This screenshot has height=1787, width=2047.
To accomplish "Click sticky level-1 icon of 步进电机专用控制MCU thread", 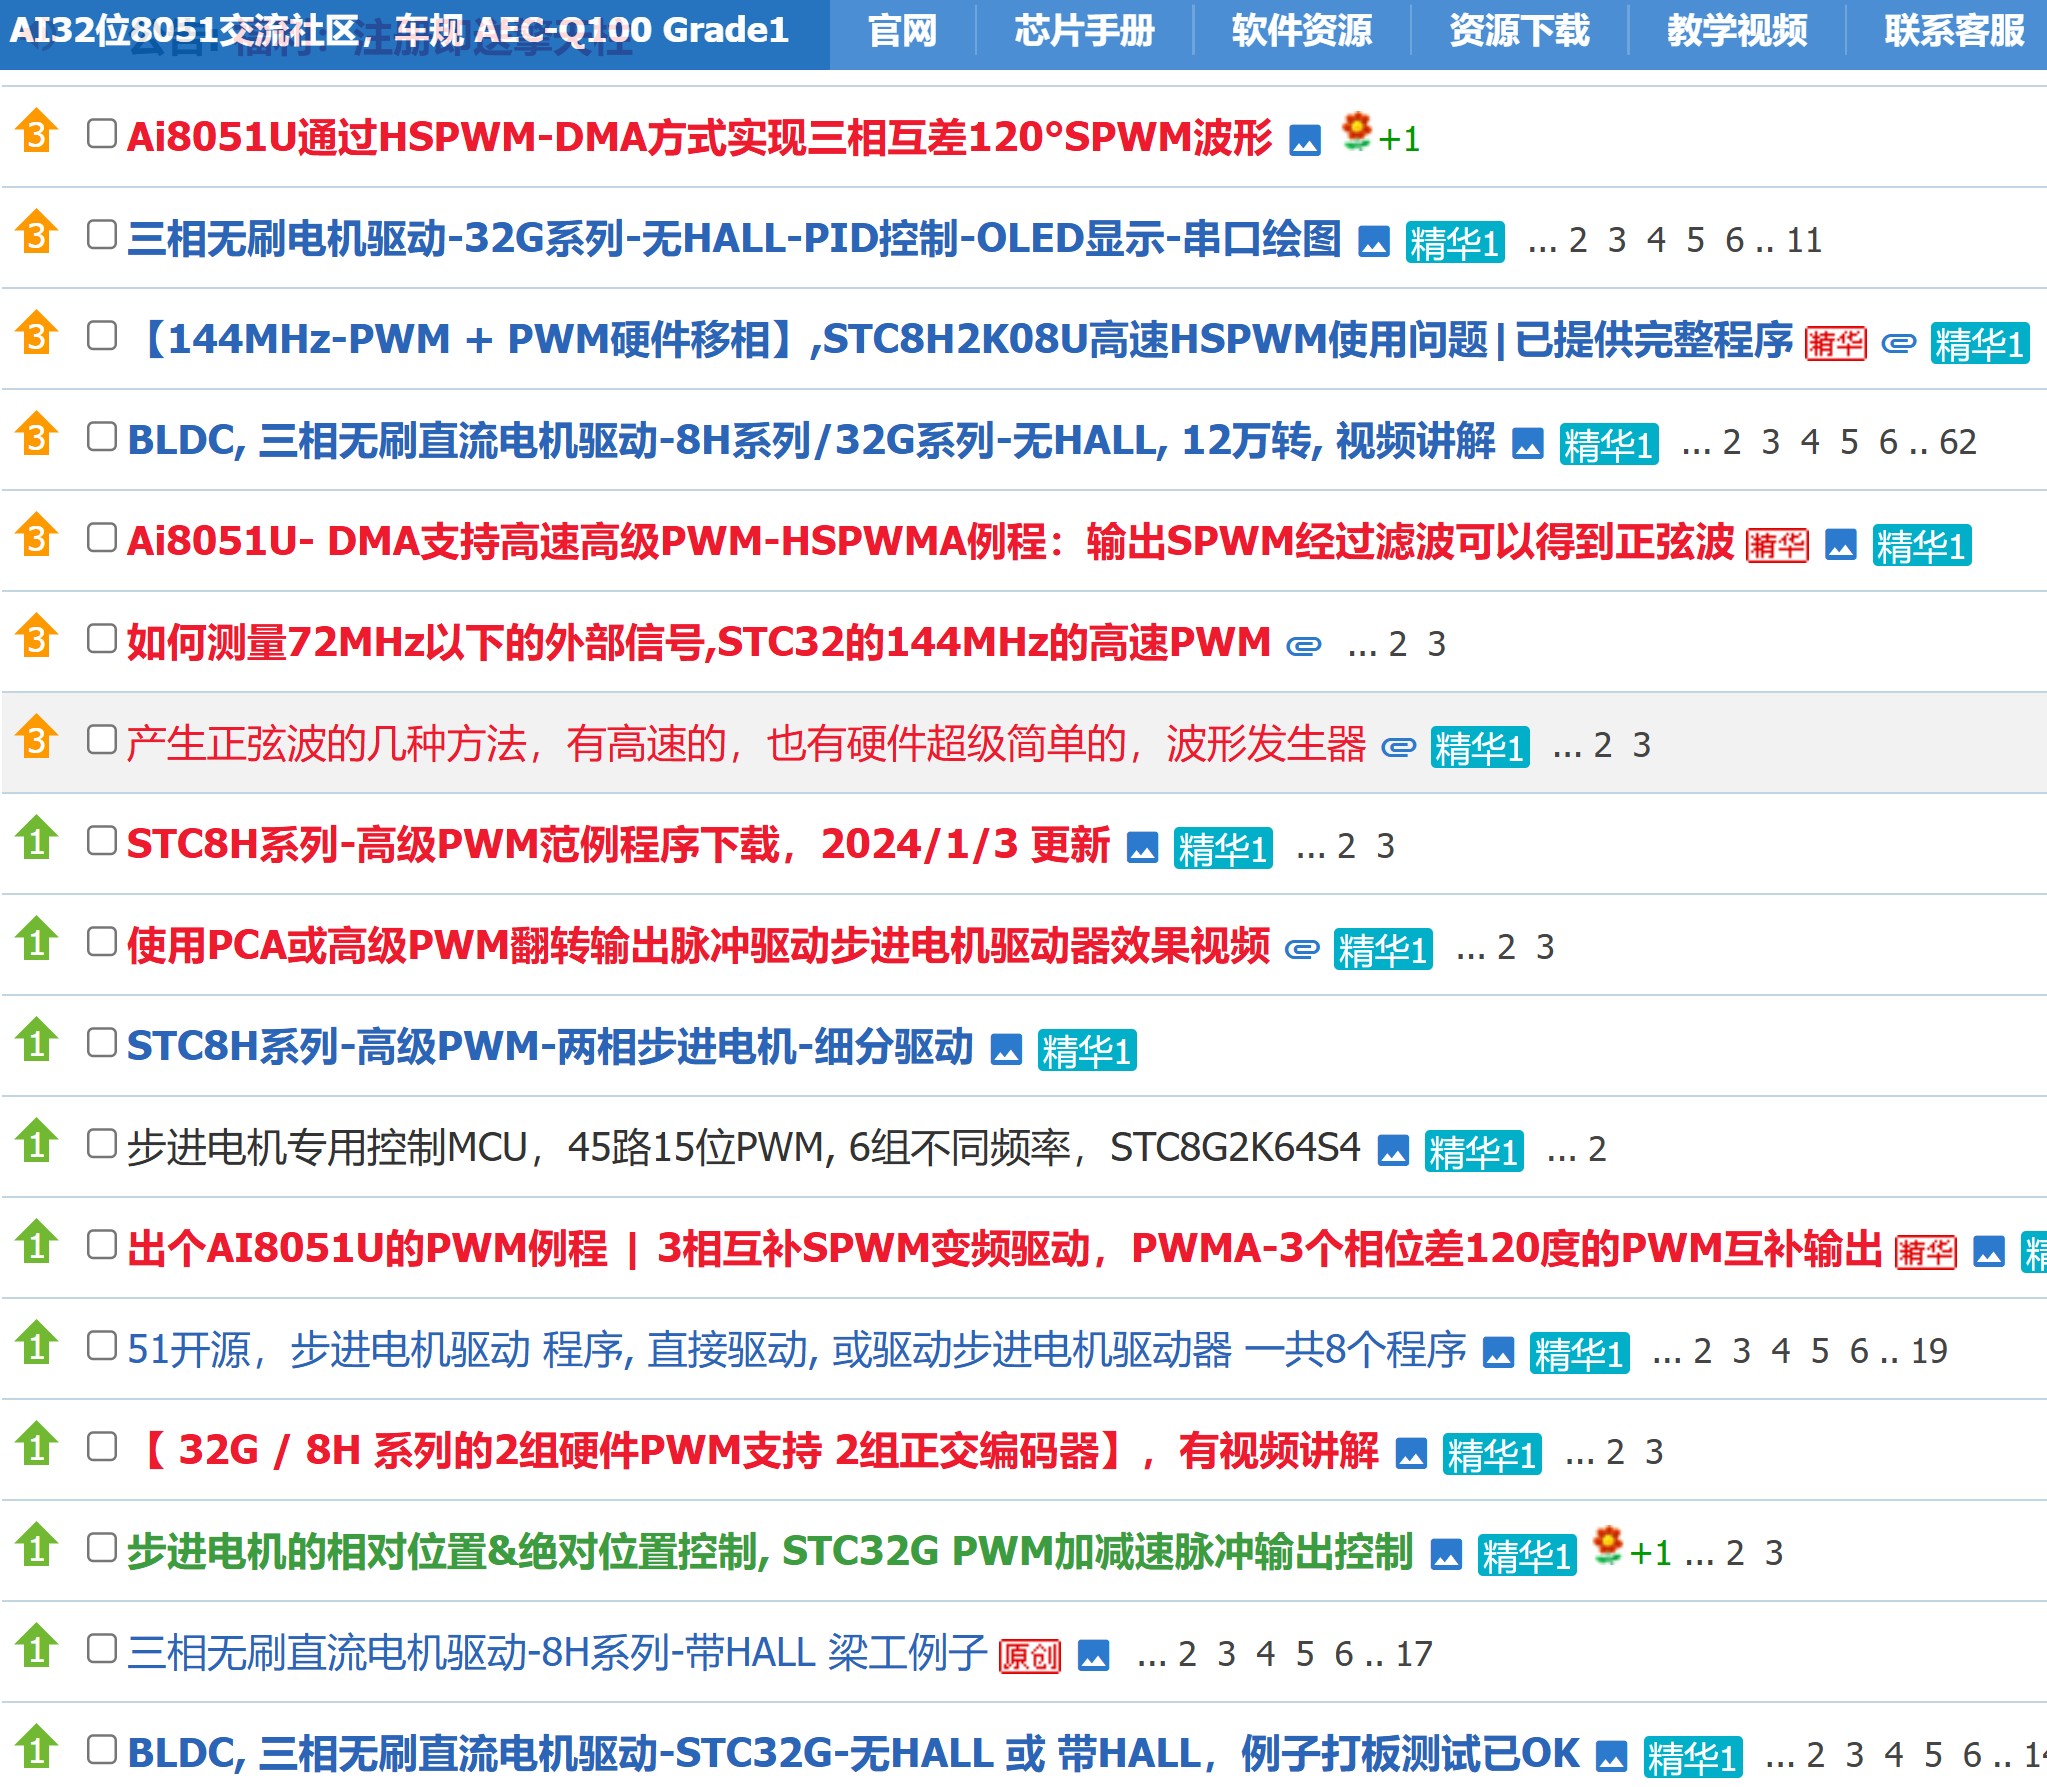I will (x=37, y=1141).
